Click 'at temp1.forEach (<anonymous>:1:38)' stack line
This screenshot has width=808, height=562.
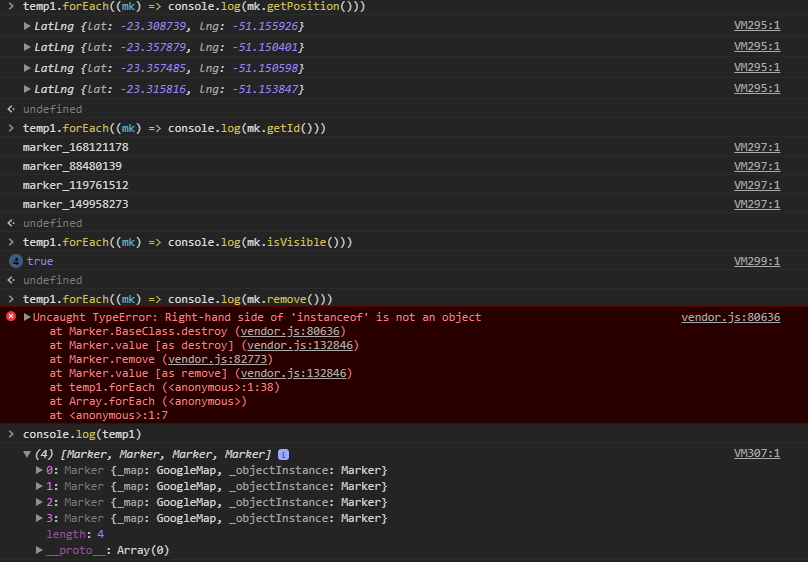click(x=164, y=387)
